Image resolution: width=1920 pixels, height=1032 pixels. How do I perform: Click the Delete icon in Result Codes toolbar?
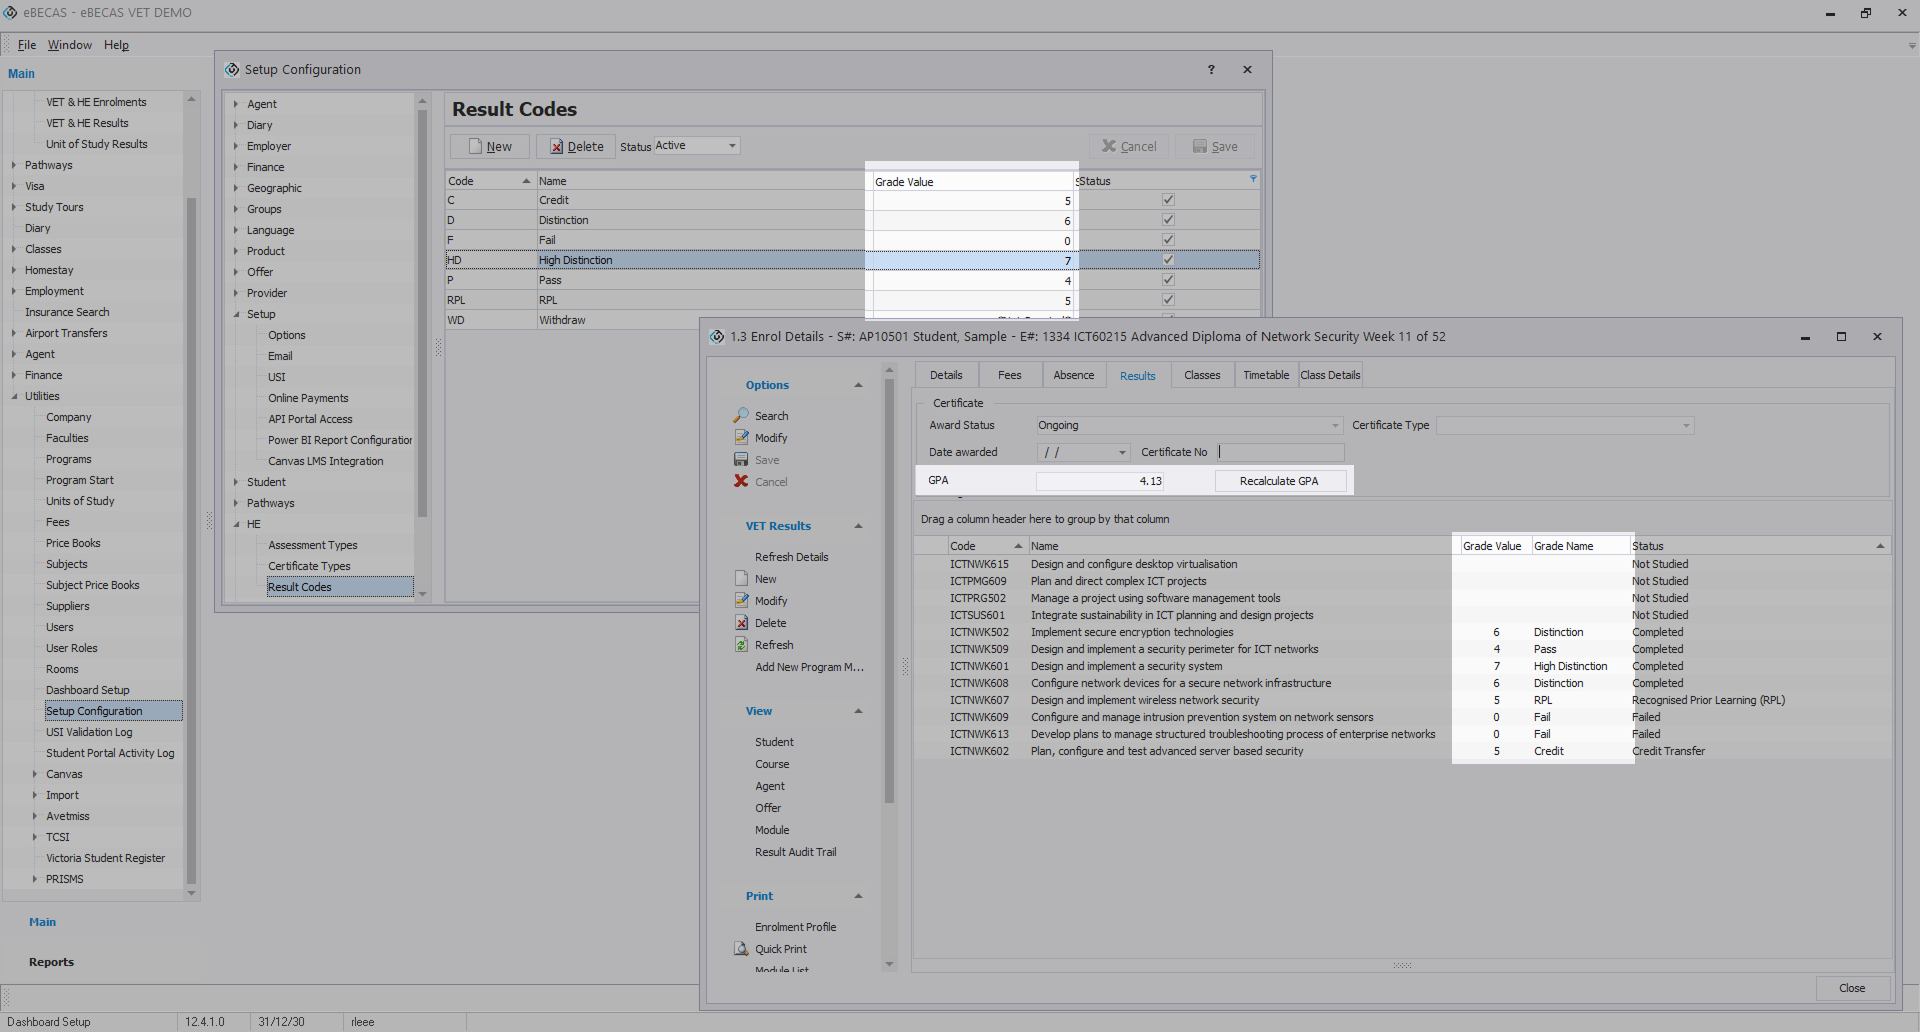click(557, 146)
